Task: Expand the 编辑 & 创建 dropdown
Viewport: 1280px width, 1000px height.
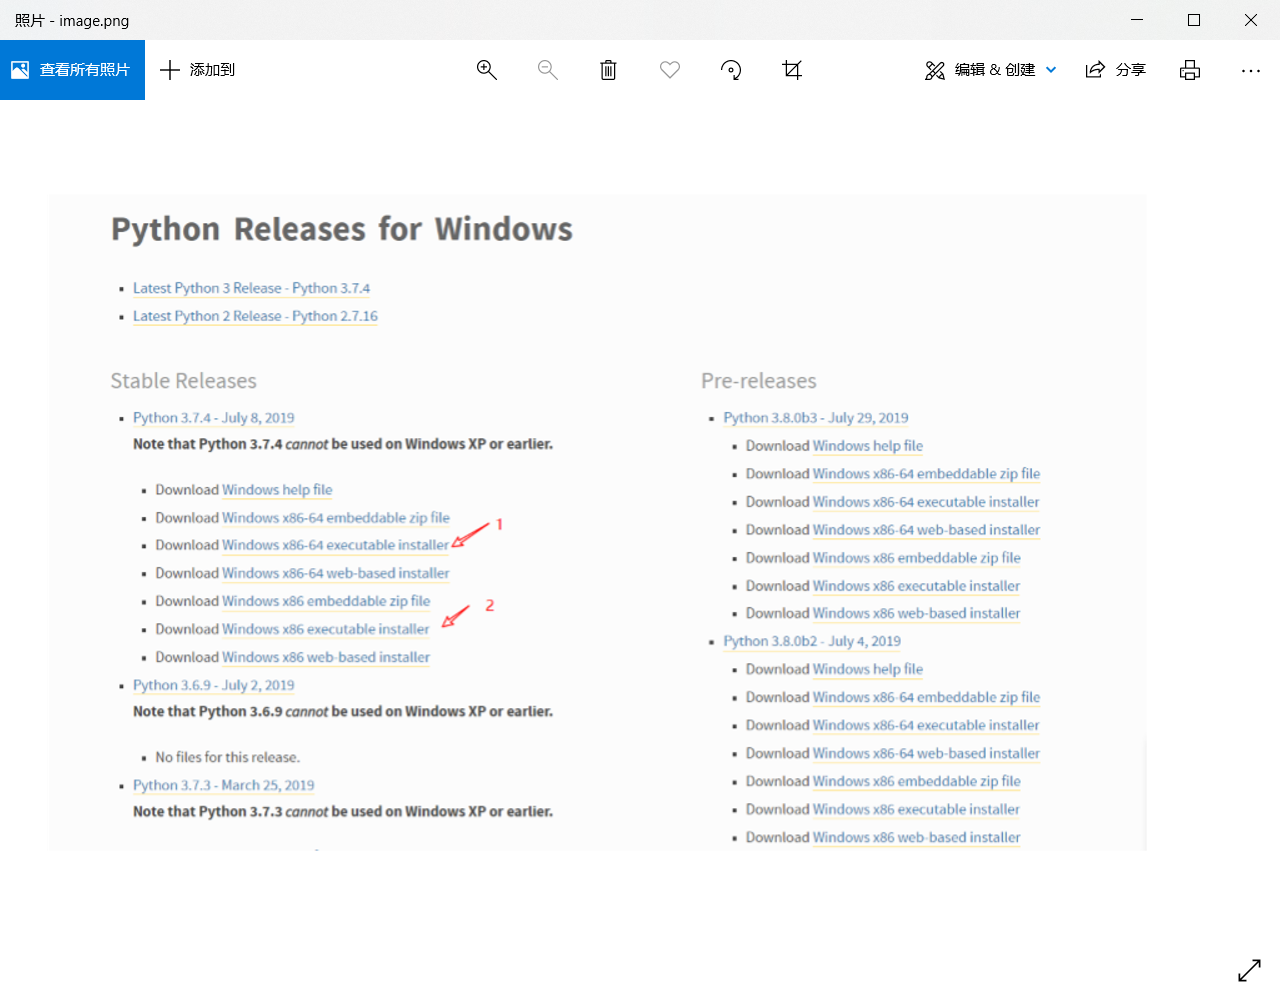Action: (x=991, y=70)
